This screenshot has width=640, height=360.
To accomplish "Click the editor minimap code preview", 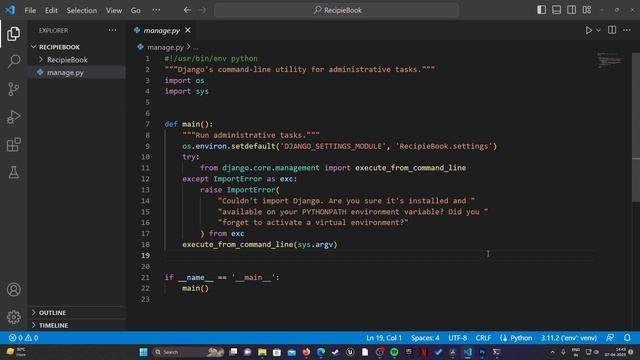I will (x=610, y=60).
